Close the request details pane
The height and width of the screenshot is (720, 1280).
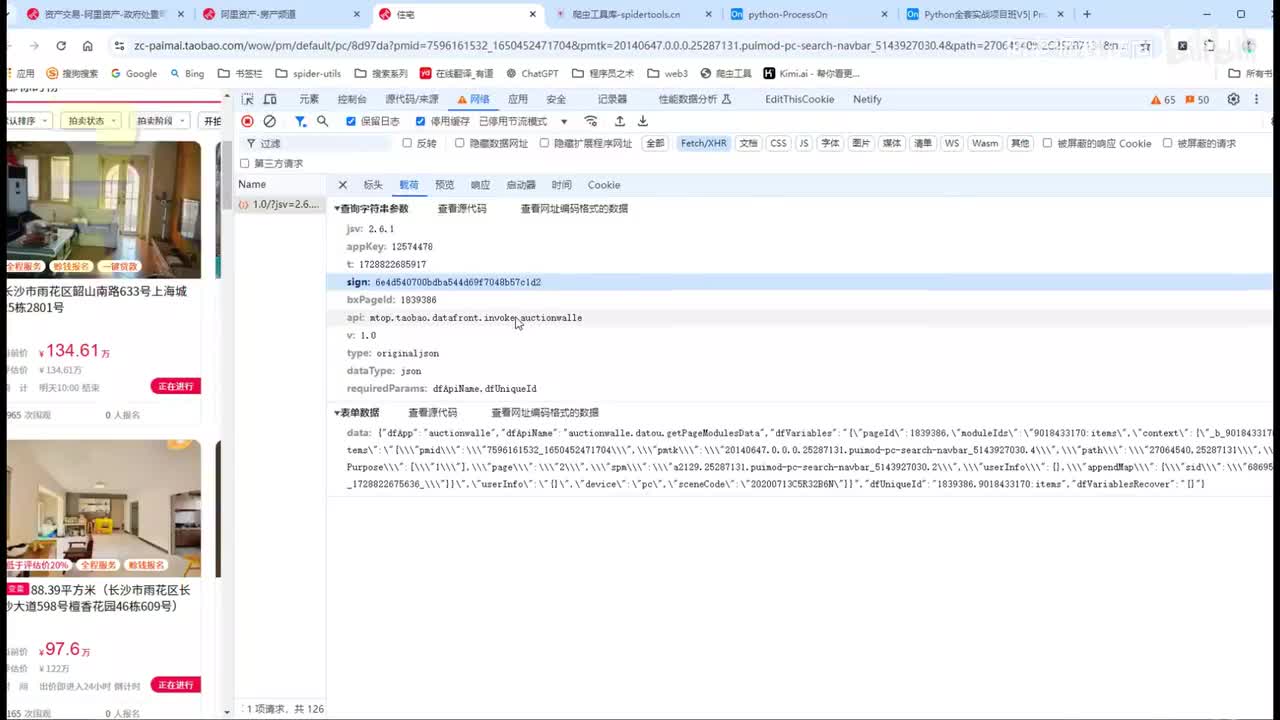342,185
